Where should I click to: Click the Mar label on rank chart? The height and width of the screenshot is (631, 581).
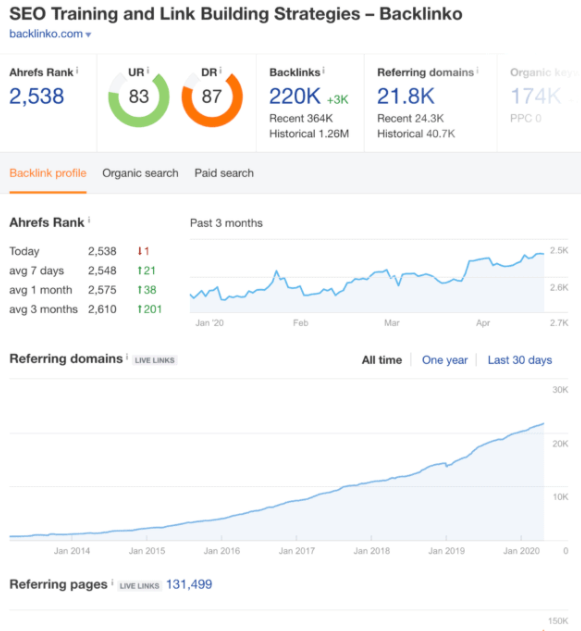391,323
